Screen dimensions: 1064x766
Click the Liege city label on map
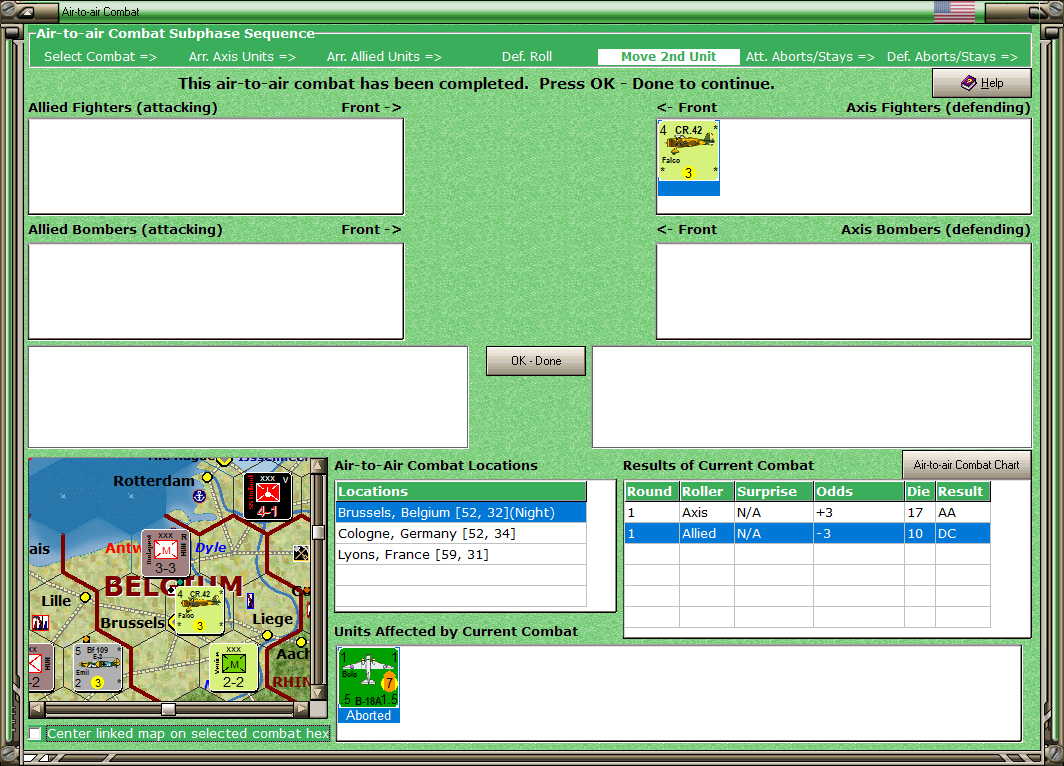click(x=273, y=619)
